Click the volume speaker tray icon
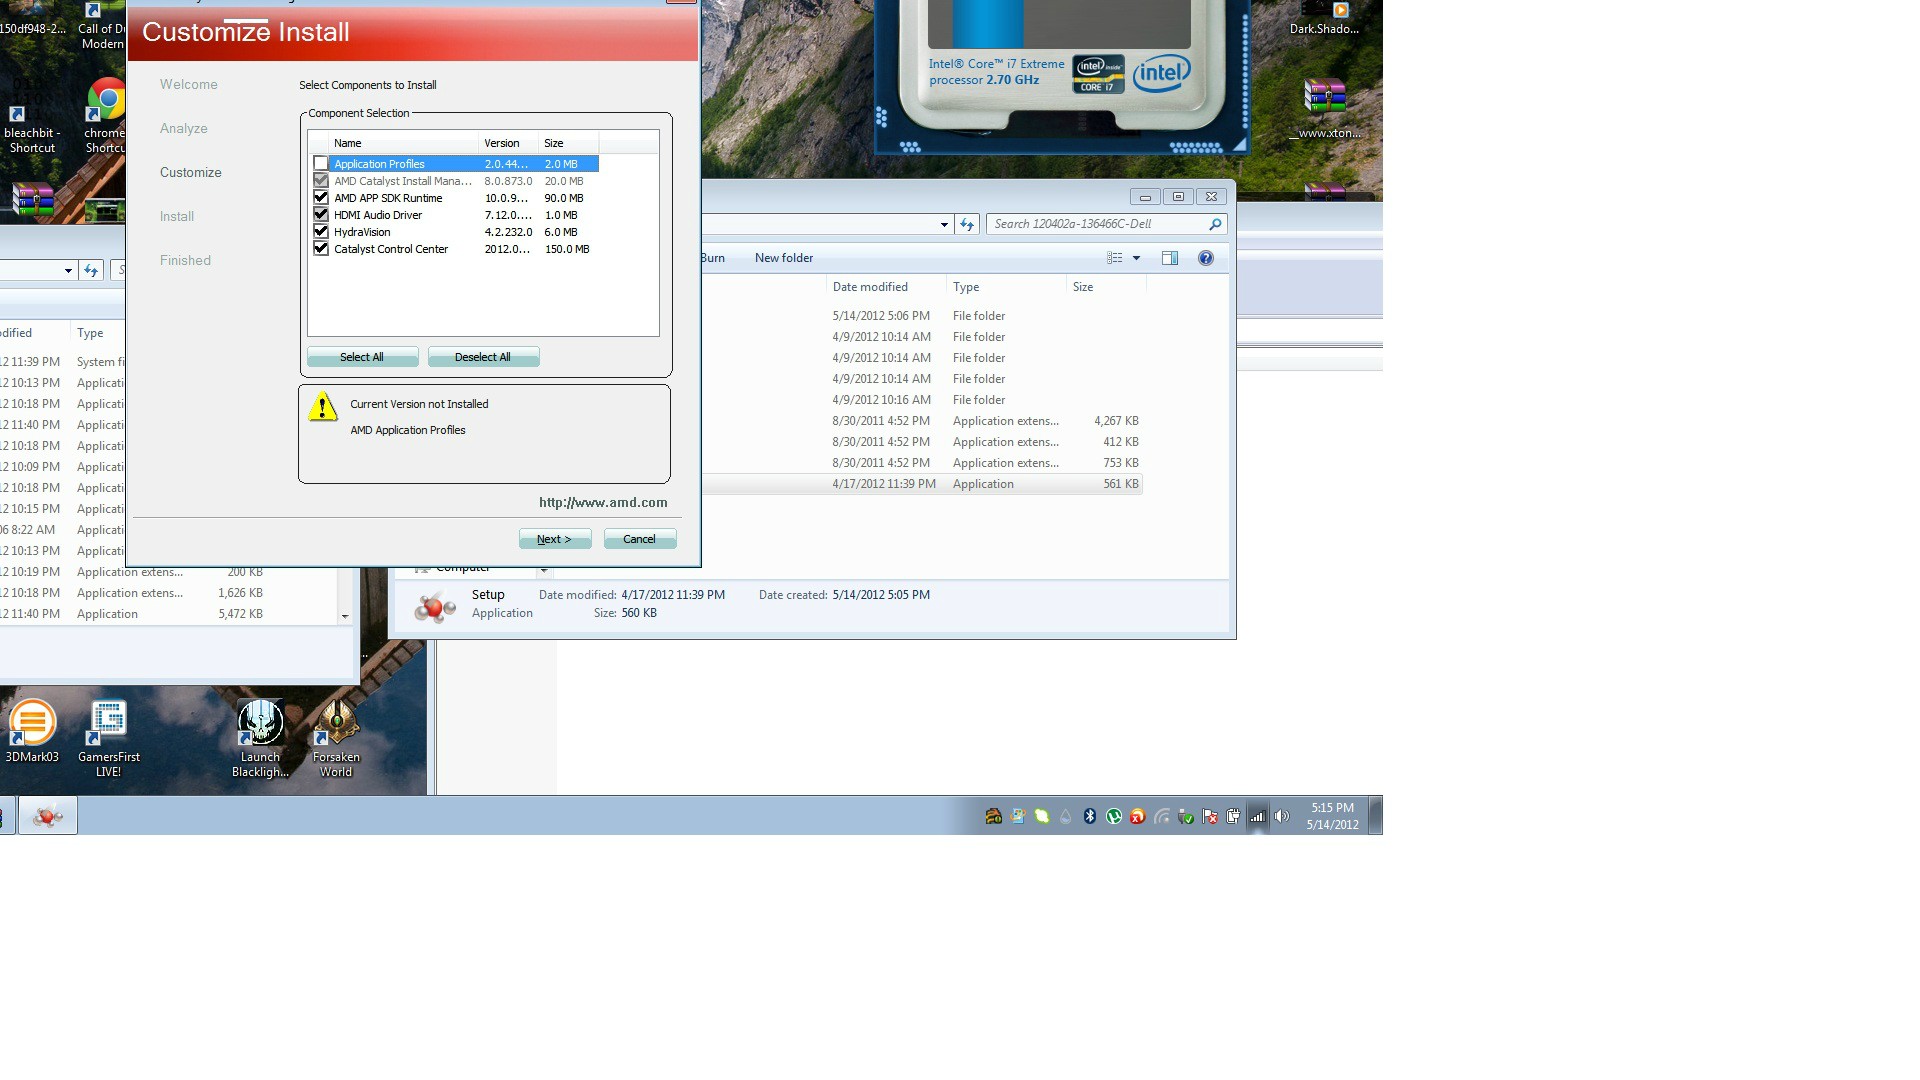The image size is (1920, 1080). pos(1282,817)
